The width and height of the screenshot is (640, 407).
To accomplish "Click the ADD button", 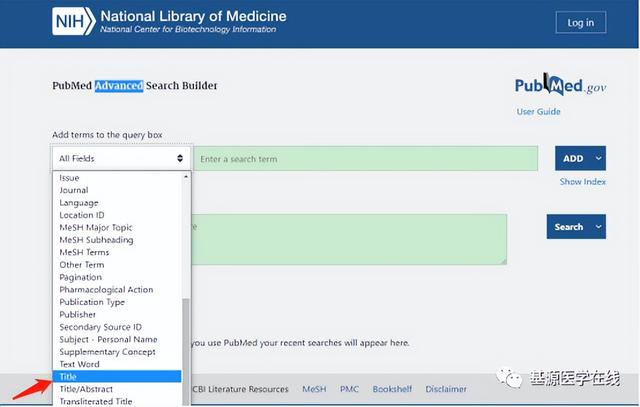I will [x=573, y=158].
